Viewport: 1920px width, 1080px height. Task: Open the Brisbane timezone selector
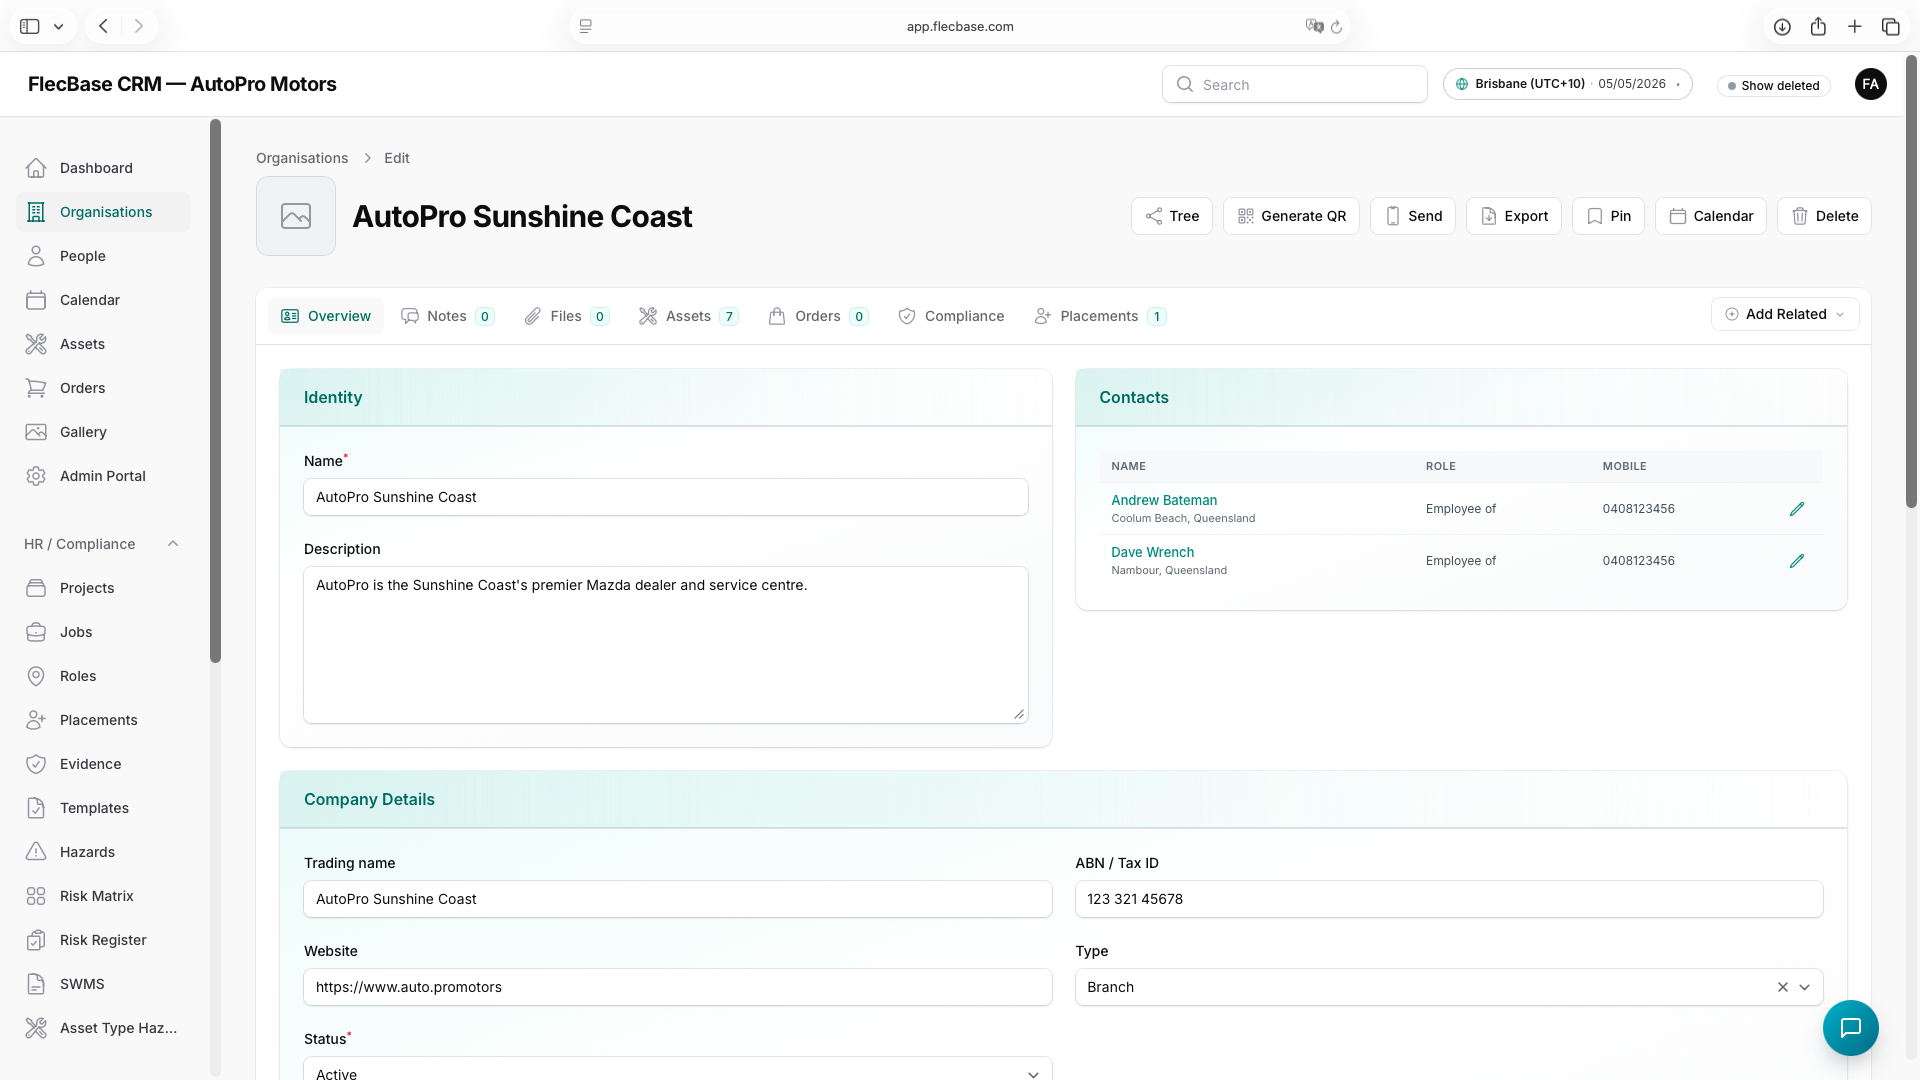(x=1567, y=84)
